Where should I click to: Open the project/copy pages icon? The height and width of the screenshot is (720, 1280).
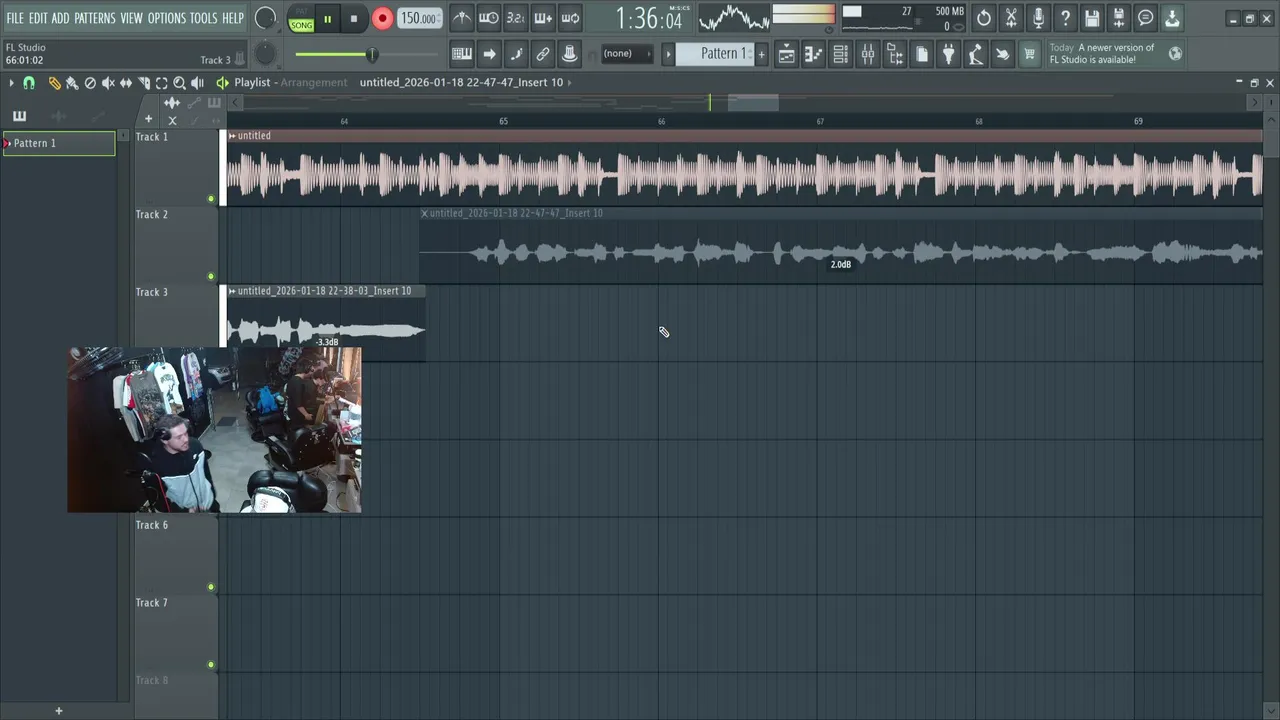click(922, 54)
